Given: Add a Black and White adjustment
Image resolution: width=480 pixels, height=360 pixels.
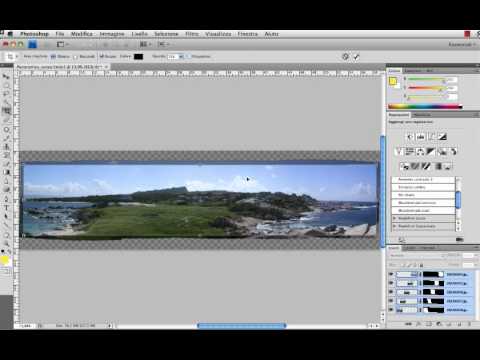Looking at the screenshot, I should click(x=431, y=152).
